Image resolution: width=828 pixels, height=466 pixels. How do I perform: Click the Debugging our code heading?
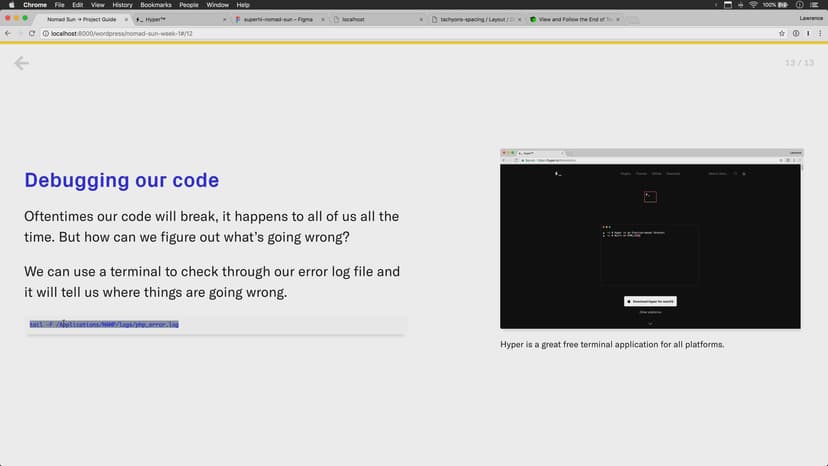coord(121,180)
